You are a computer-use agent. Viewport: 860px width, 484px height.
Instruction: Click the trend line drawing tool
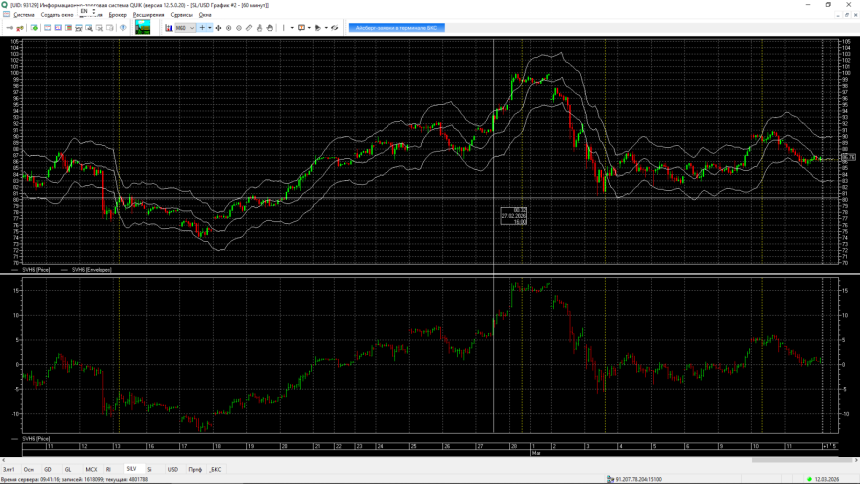(249, 28)
